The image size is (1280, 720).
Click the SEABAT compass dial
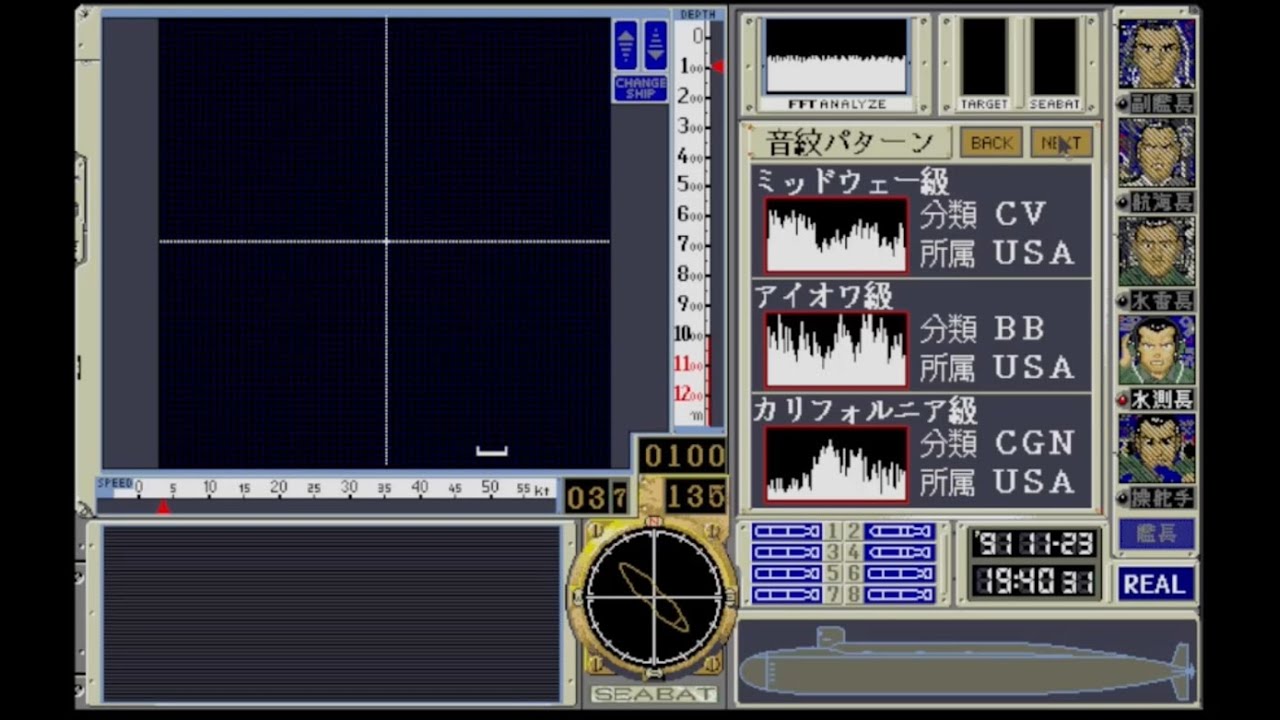pyautogui.click(x=654, y=595)
